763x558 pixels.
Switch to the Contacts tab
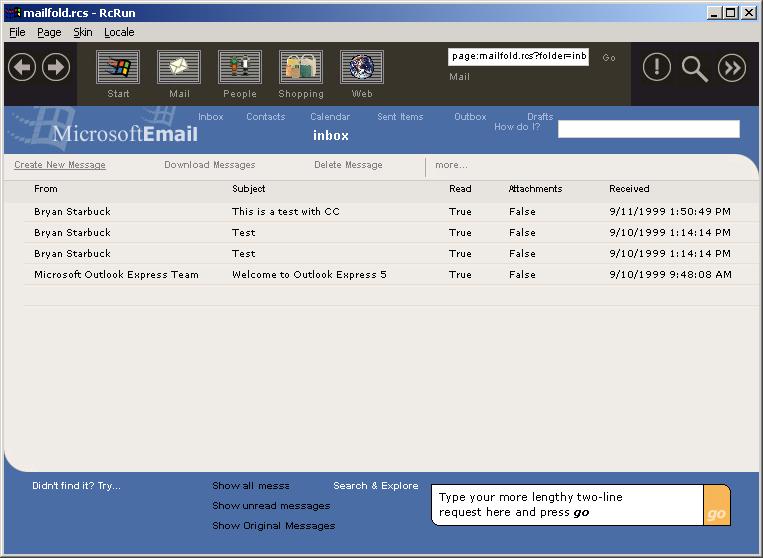click(266, 117)
